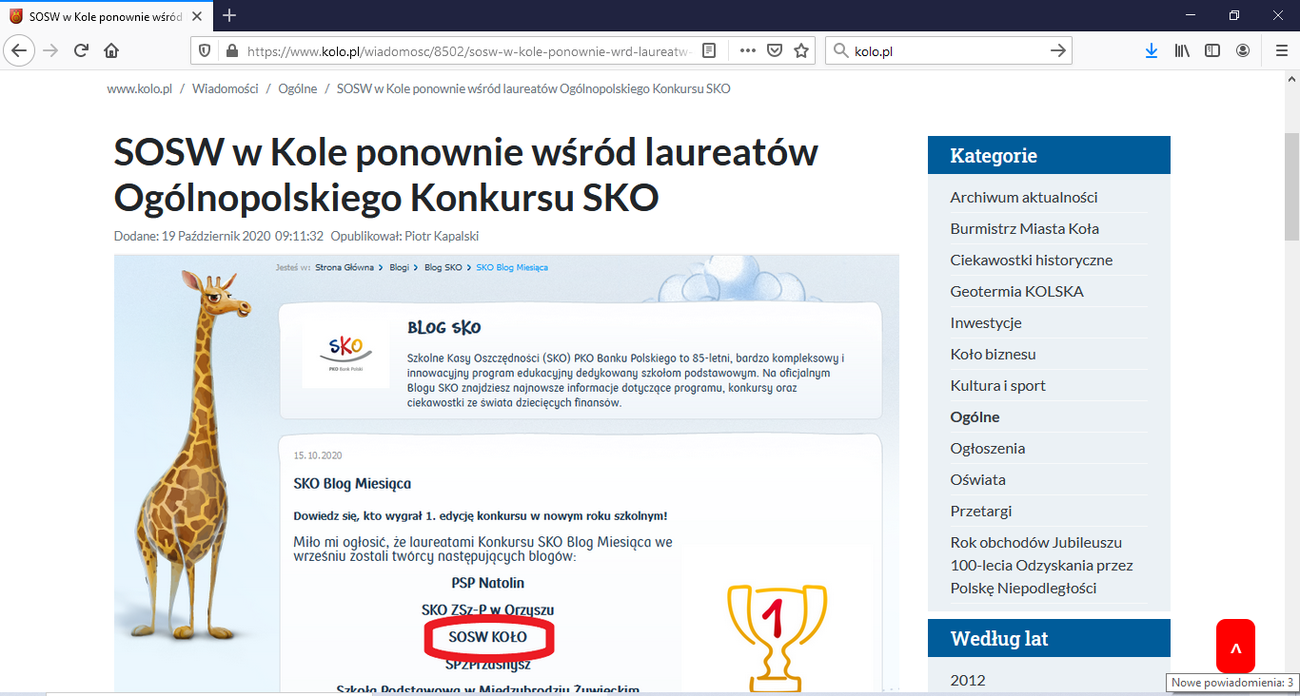Screen dimensions: 1300x696
Task: Toggle Reader View for this article
Action: coord(709,50)
